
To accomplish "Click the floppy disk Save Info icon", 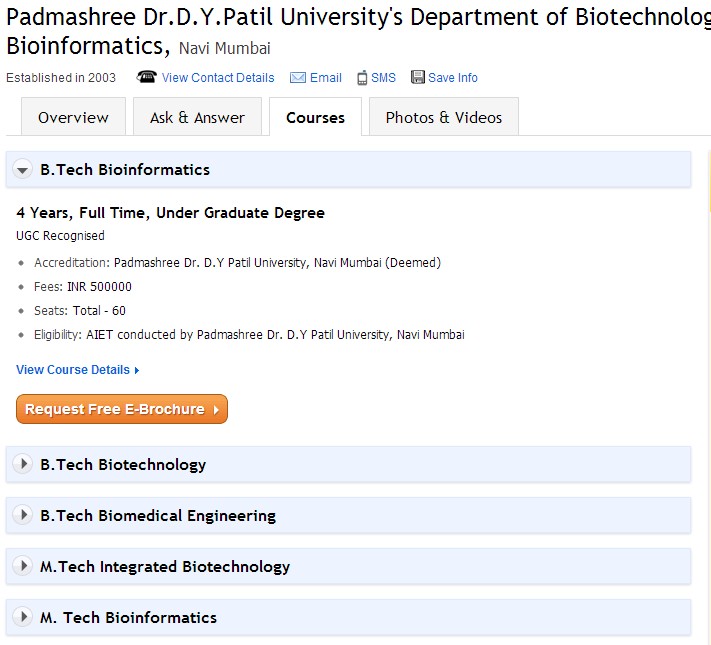I will (418, 77).
